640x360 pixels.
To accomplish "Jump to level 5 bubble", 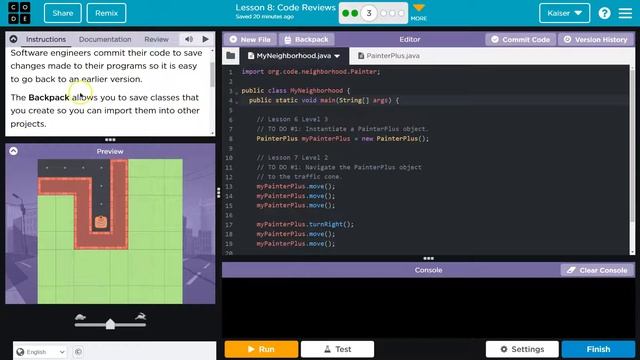I will (x=392, y=13).
